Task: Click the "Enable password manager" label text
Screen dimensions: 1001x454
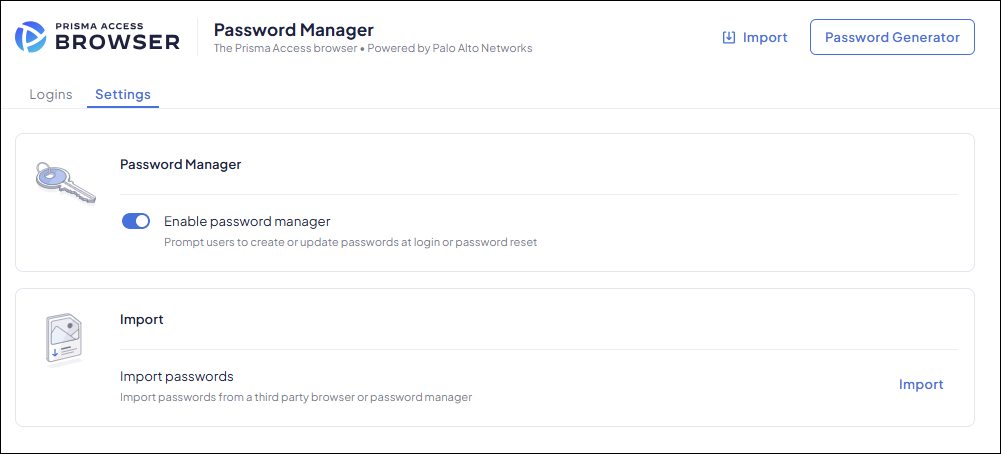Action: coord(247,221)
